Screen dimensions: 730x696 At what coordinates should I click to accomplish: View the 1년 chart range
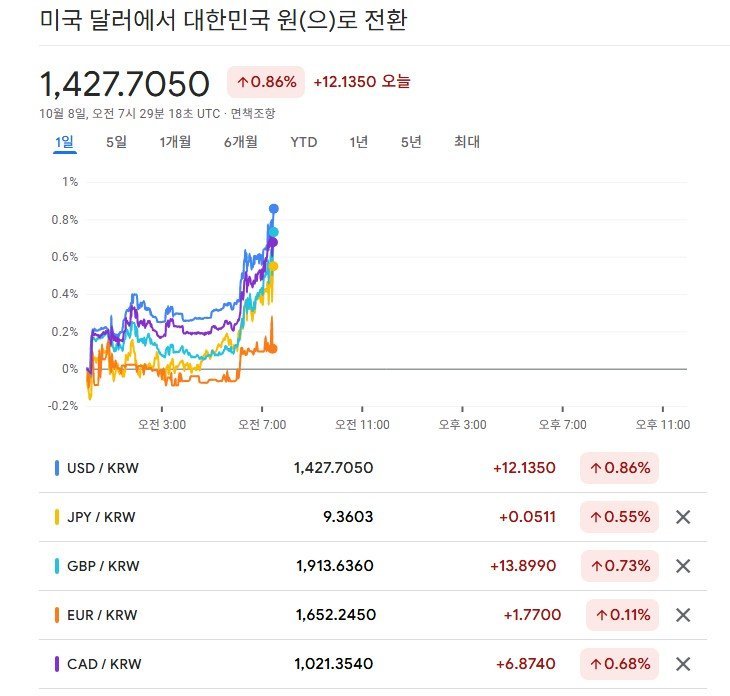(359, 142)
